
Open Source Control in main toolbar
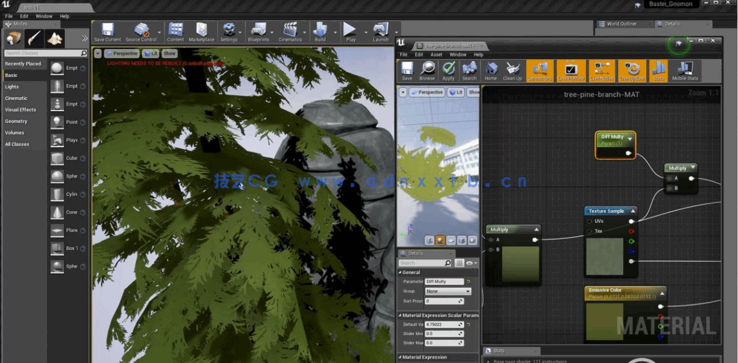pos(141,32)
